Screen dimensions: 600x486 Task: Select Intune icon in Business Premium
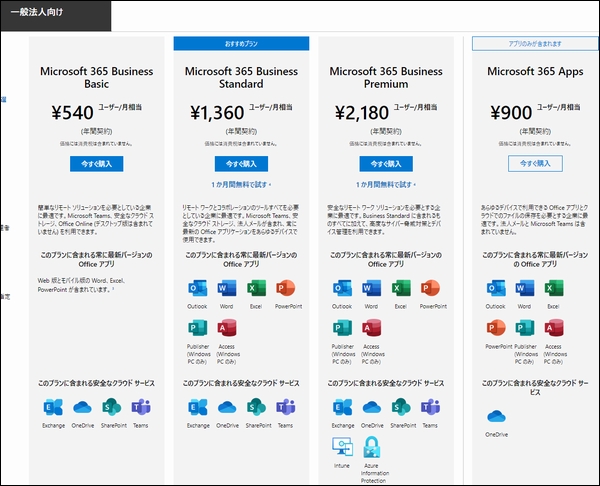(342, 447)
